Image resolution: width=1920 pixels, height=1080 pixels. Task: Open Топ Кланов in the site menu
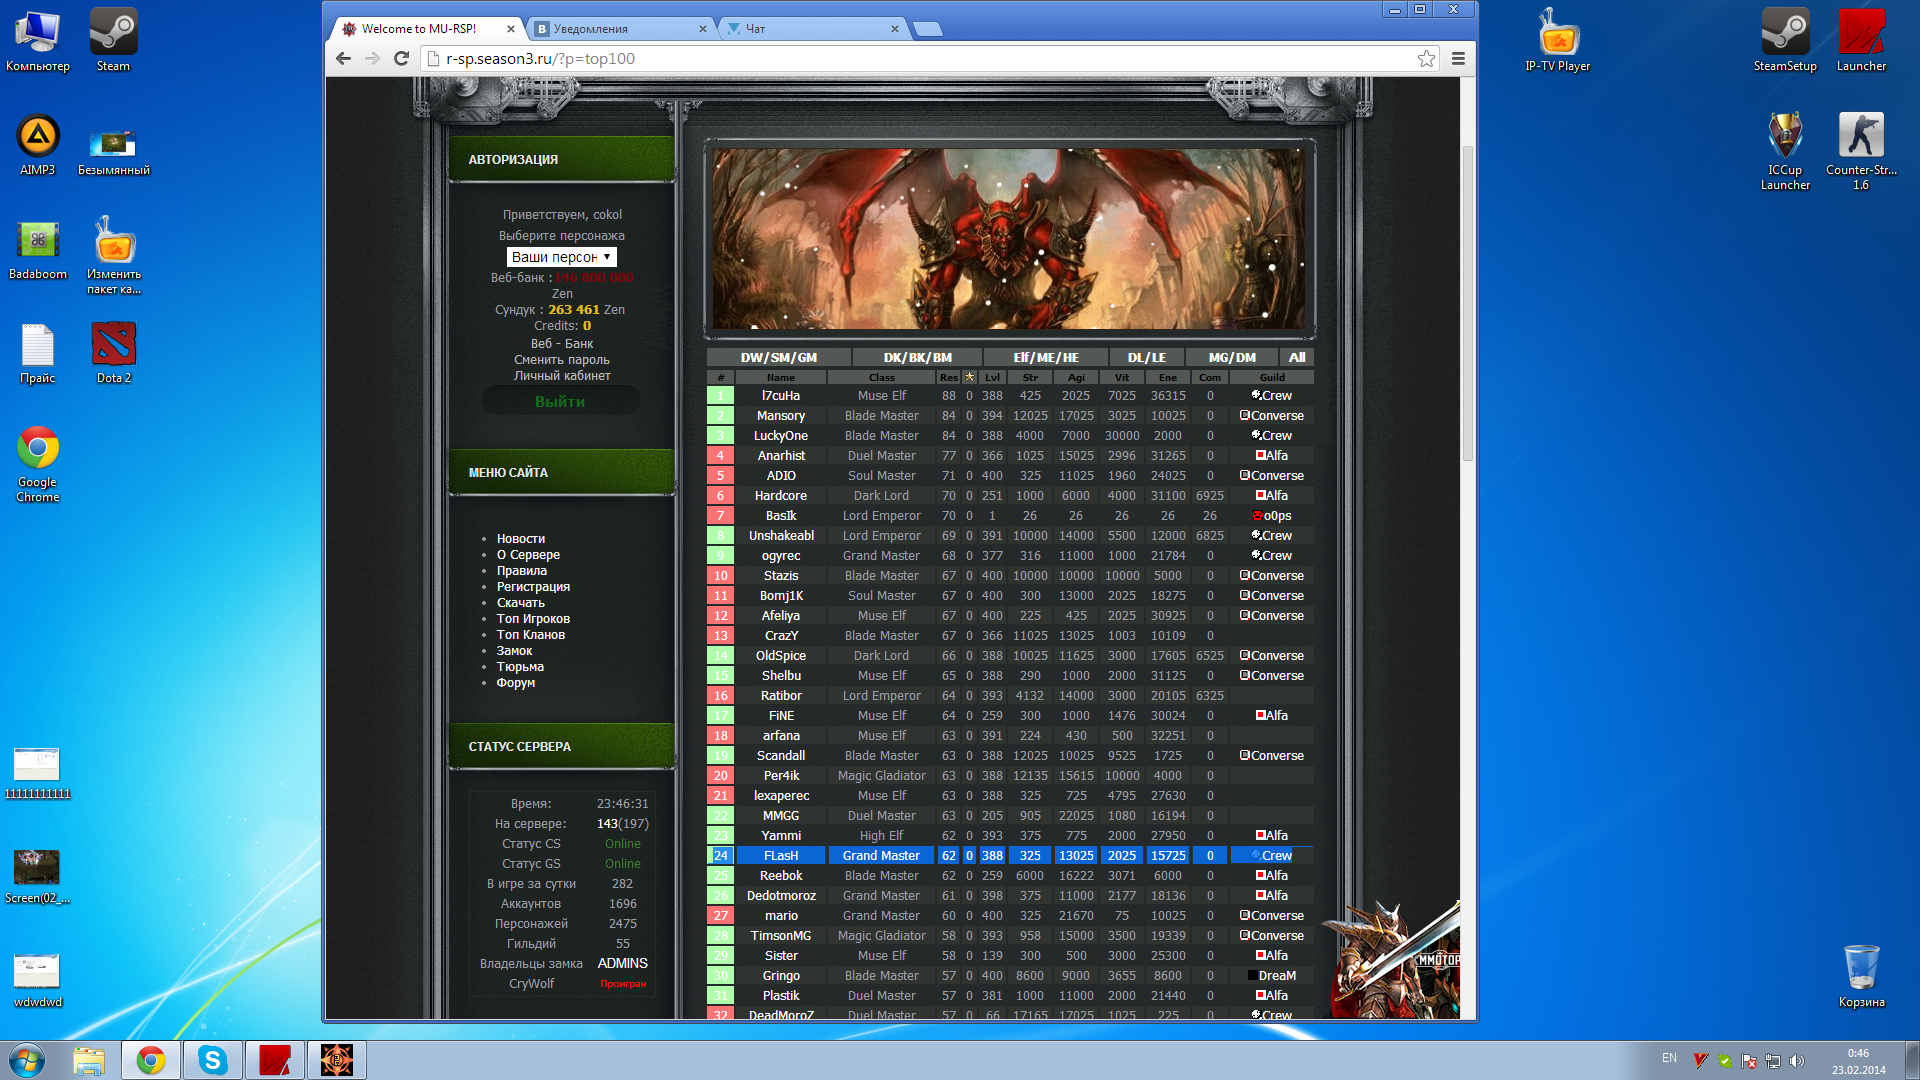531,635
